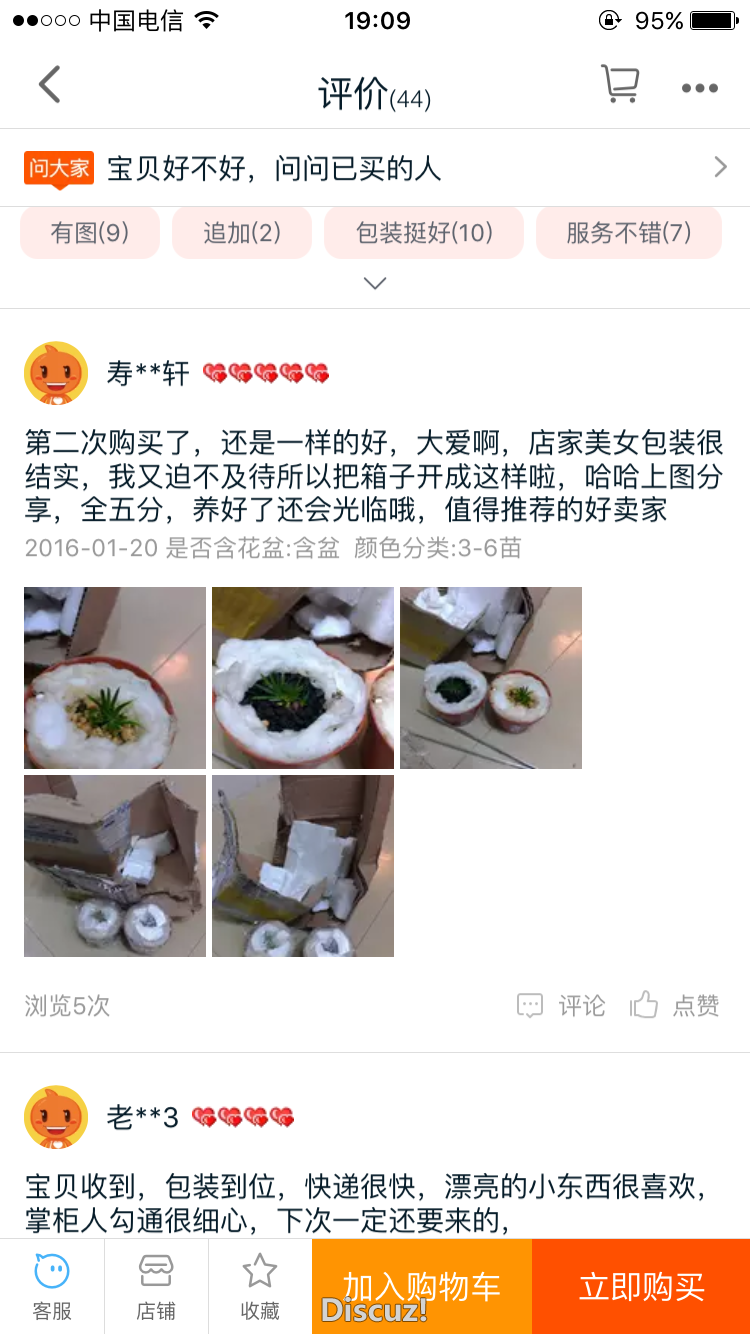Filter reviews by 有图(9) tag
The image size is (750, 1334).
coord(90,233)
